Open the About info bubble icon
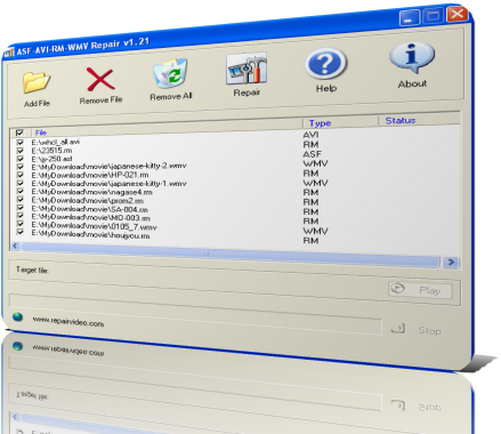 [x=412, y=57]
